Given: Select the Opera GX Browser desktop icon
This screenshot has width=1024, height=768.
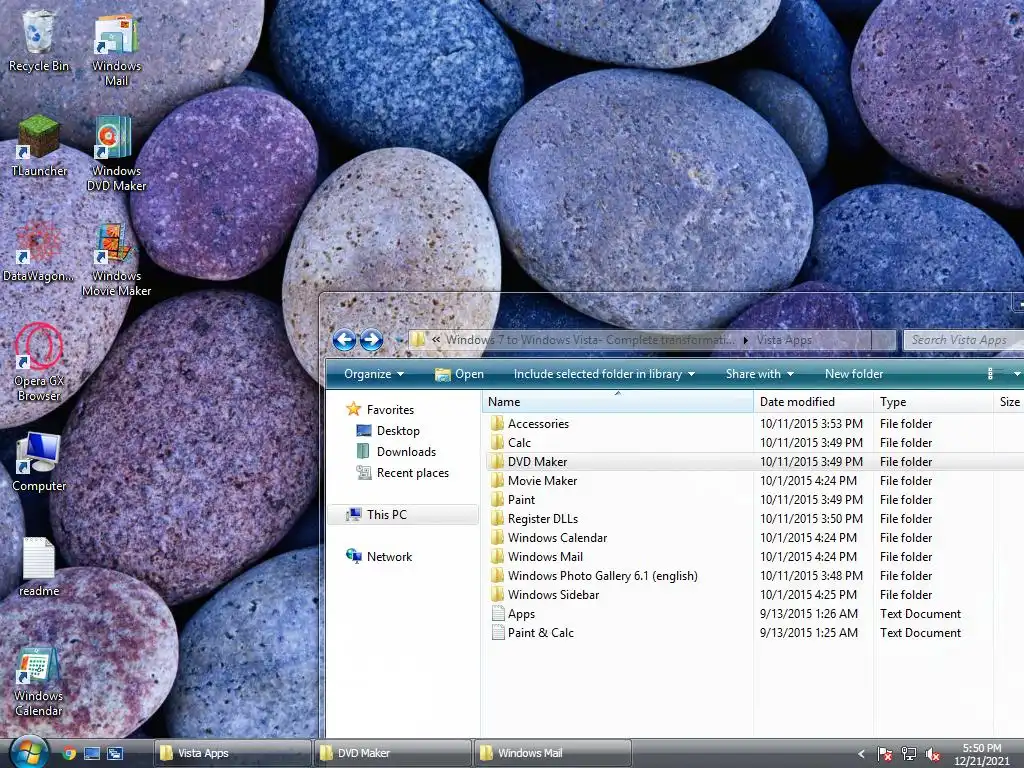Looking at the screenshot, I should pyautogui.click(x=39, y=362).
